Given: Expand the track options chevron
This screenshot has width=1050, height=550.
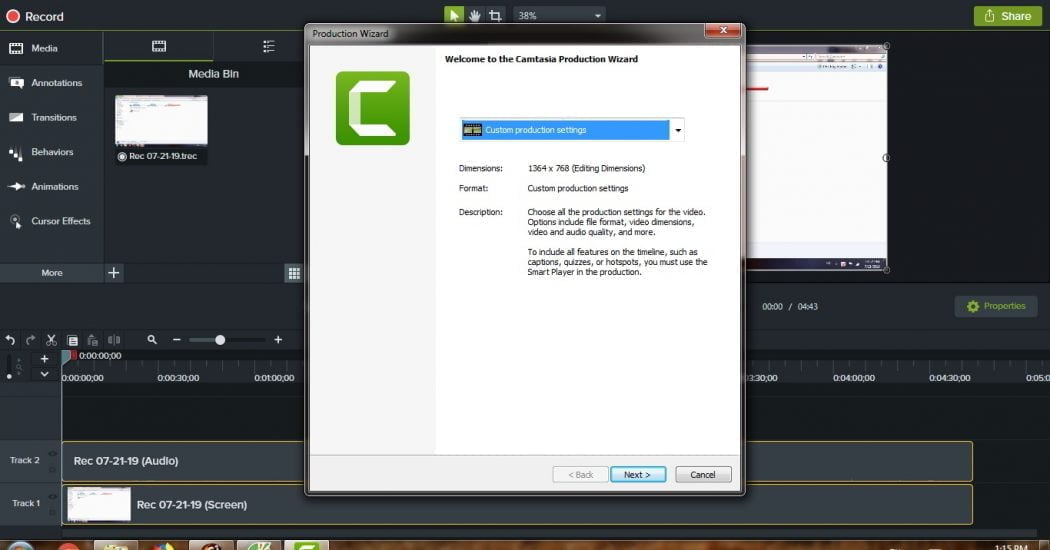Looking at the screenshot, I should tap(44, 374).
